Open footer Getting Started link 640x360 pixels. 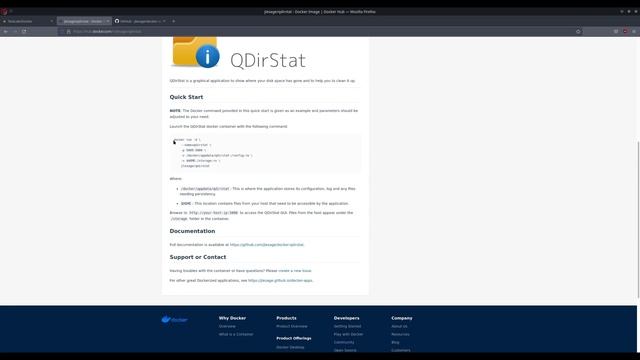(x=347, y=327)
